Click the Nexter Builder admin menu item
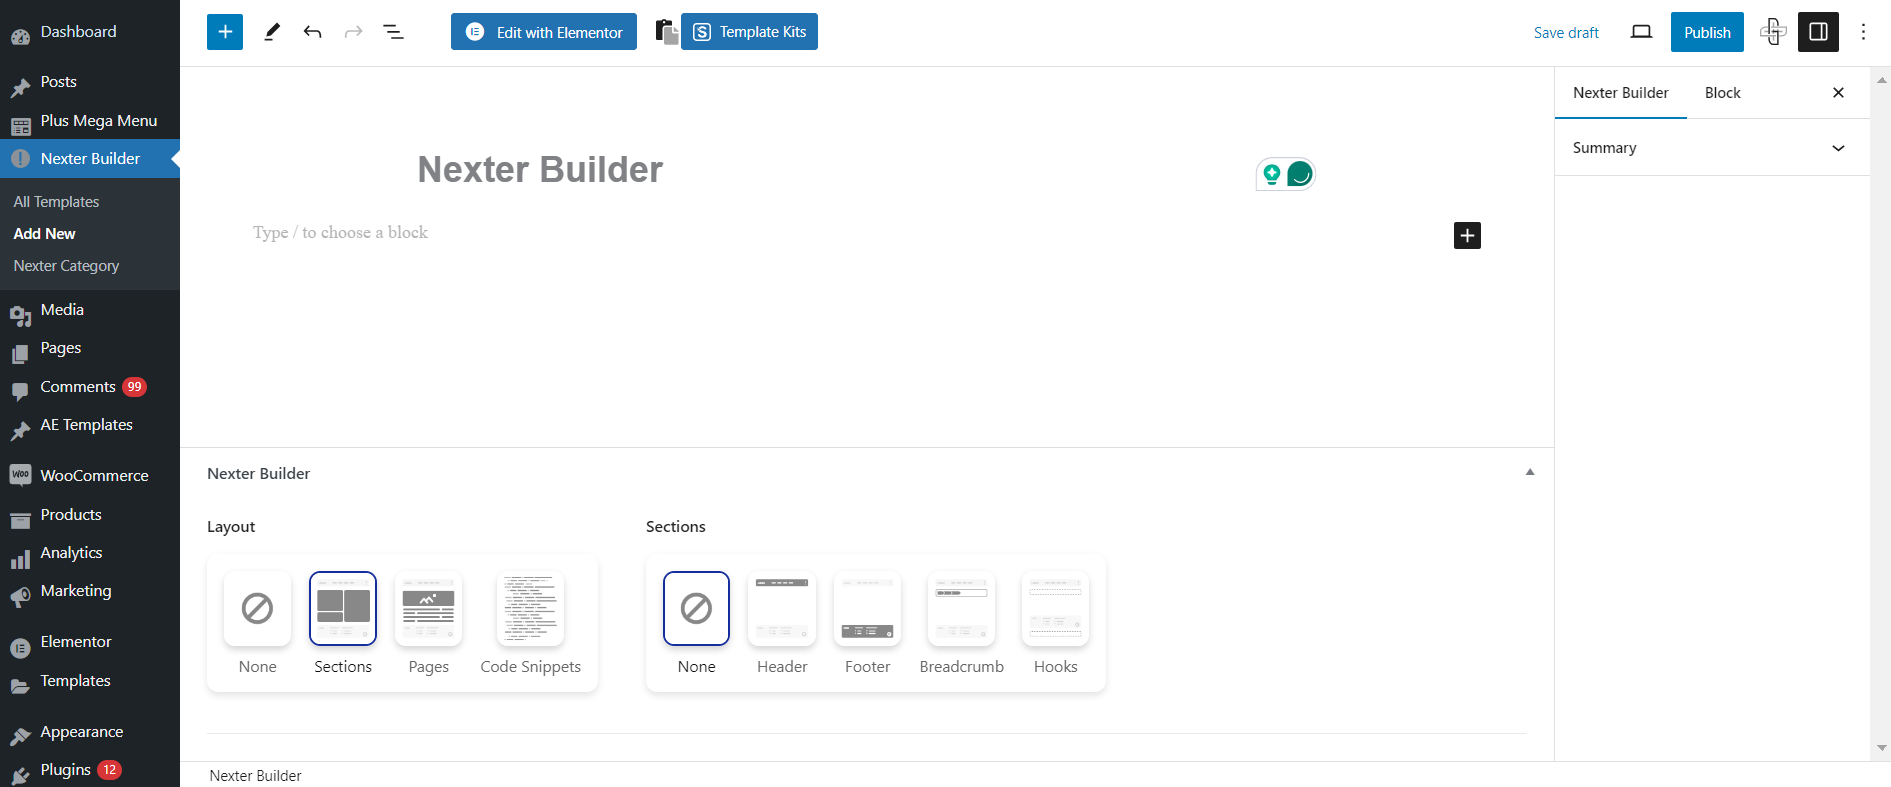This screenshot has width=1891, height=787. (x=90, y=159)
